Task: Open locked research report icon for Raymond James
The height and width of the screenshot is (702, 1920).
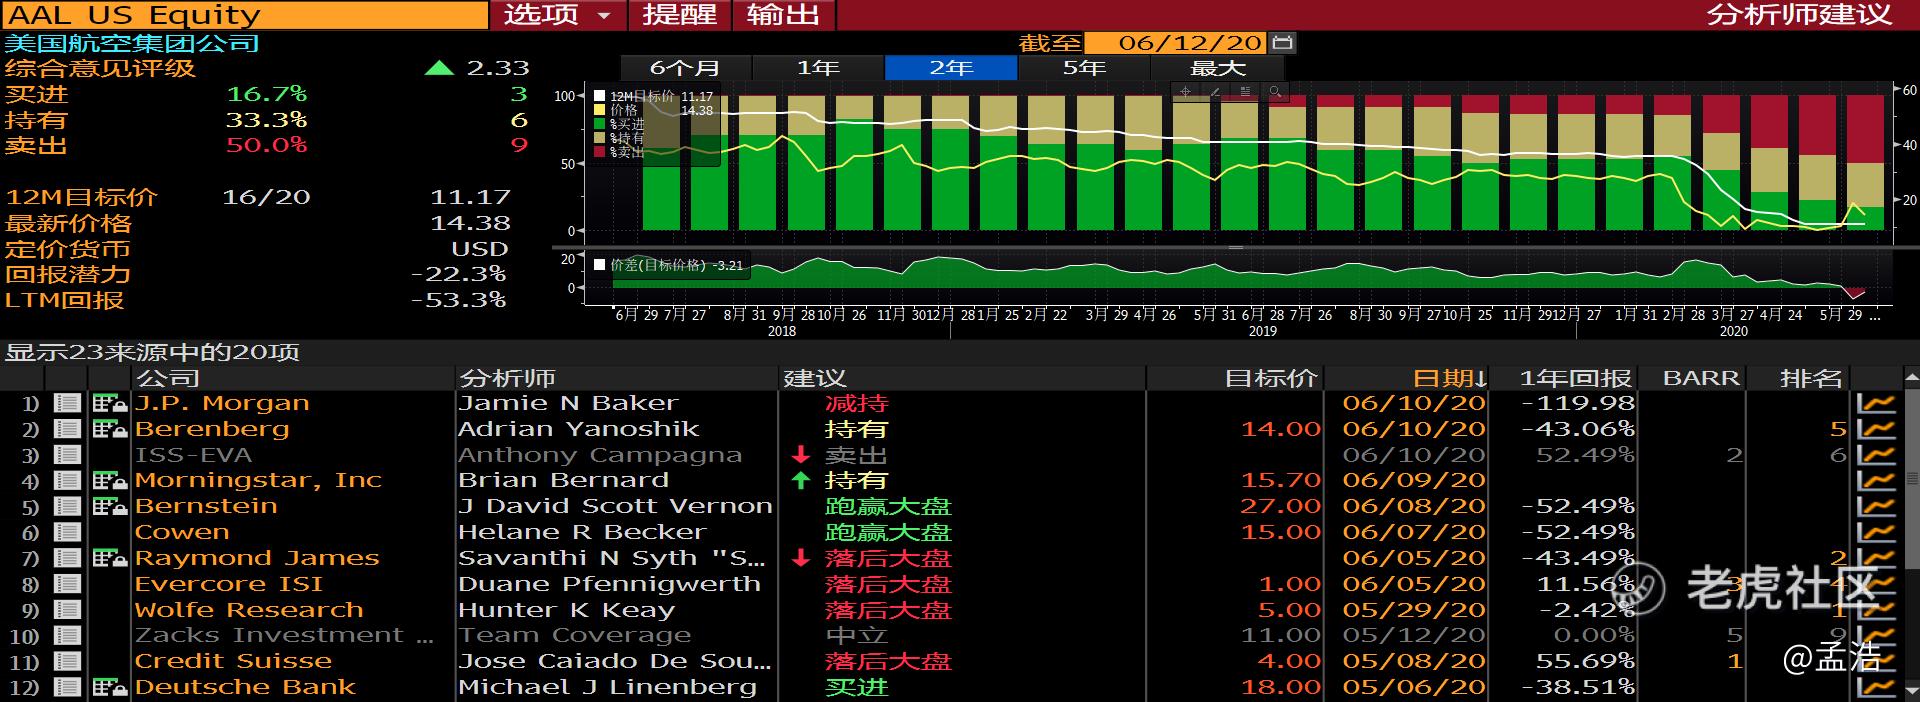Action: pos(109,558)
